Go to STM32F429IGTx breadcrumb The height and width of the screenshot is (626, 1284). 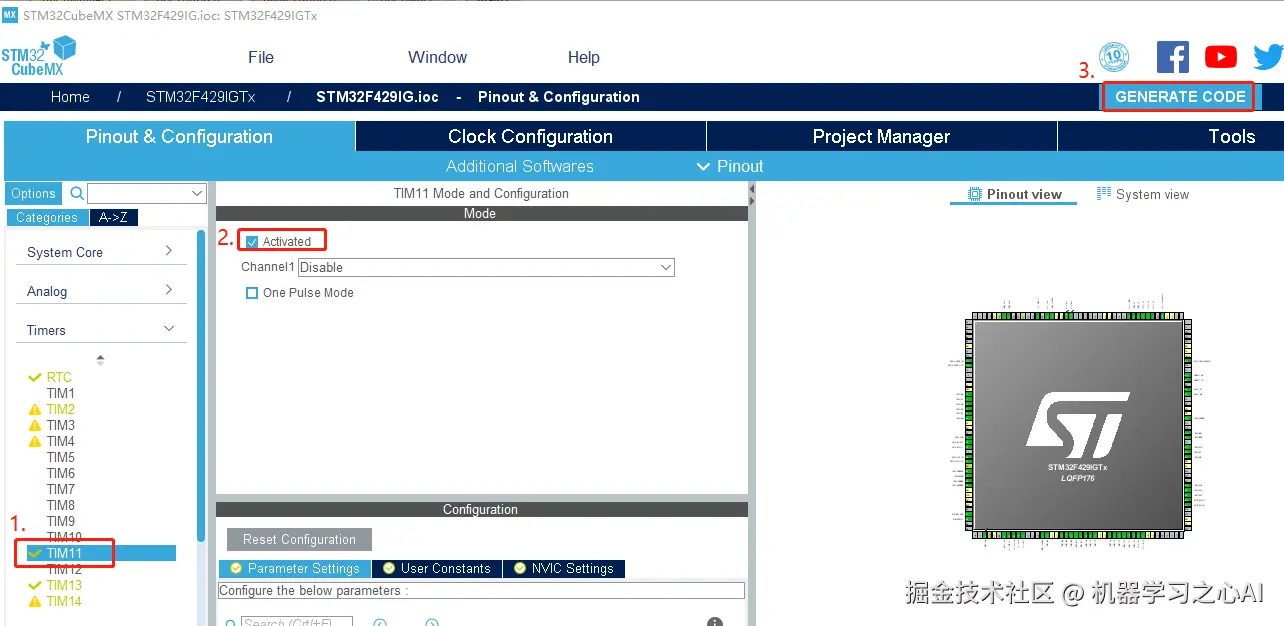(201, 97)
